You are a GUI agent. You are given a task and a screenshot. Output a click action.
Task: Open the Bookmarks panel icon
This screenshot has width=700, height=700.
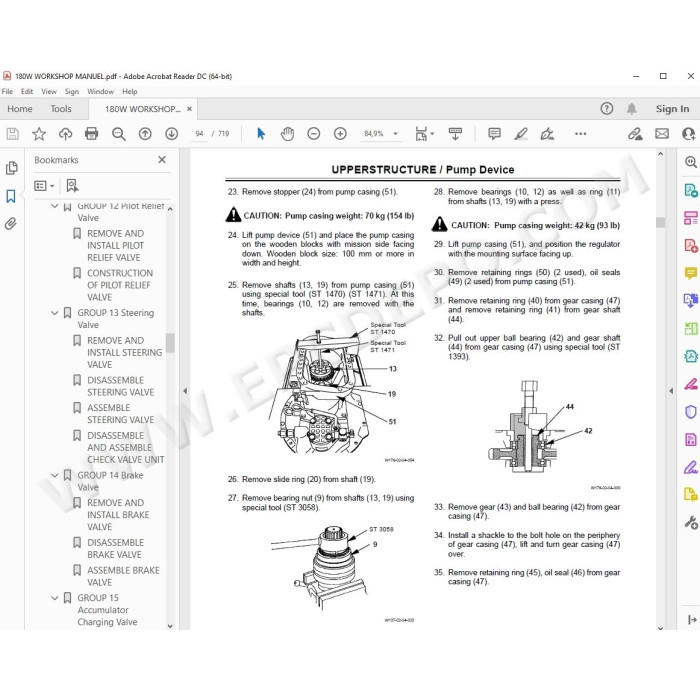pyautogui.click(x=11, y=196)
